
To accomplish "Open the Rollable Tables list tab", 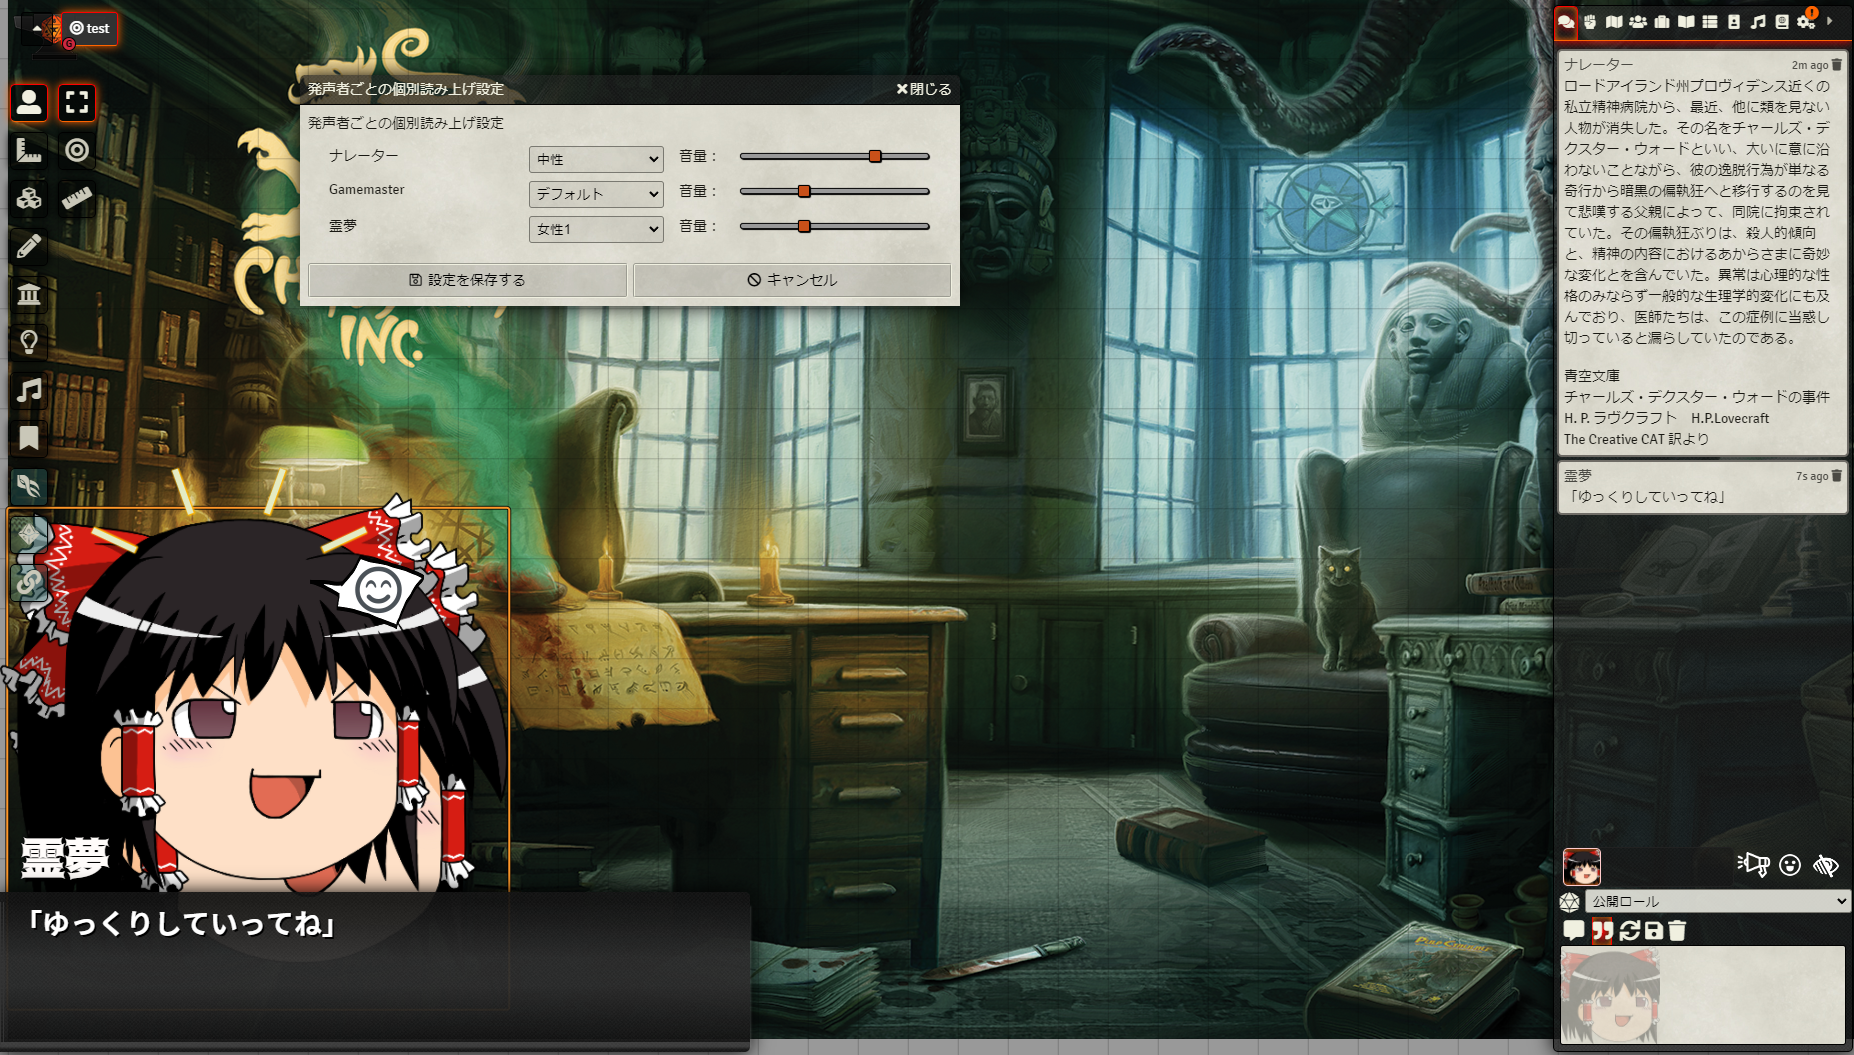I will click(1710, 21).
